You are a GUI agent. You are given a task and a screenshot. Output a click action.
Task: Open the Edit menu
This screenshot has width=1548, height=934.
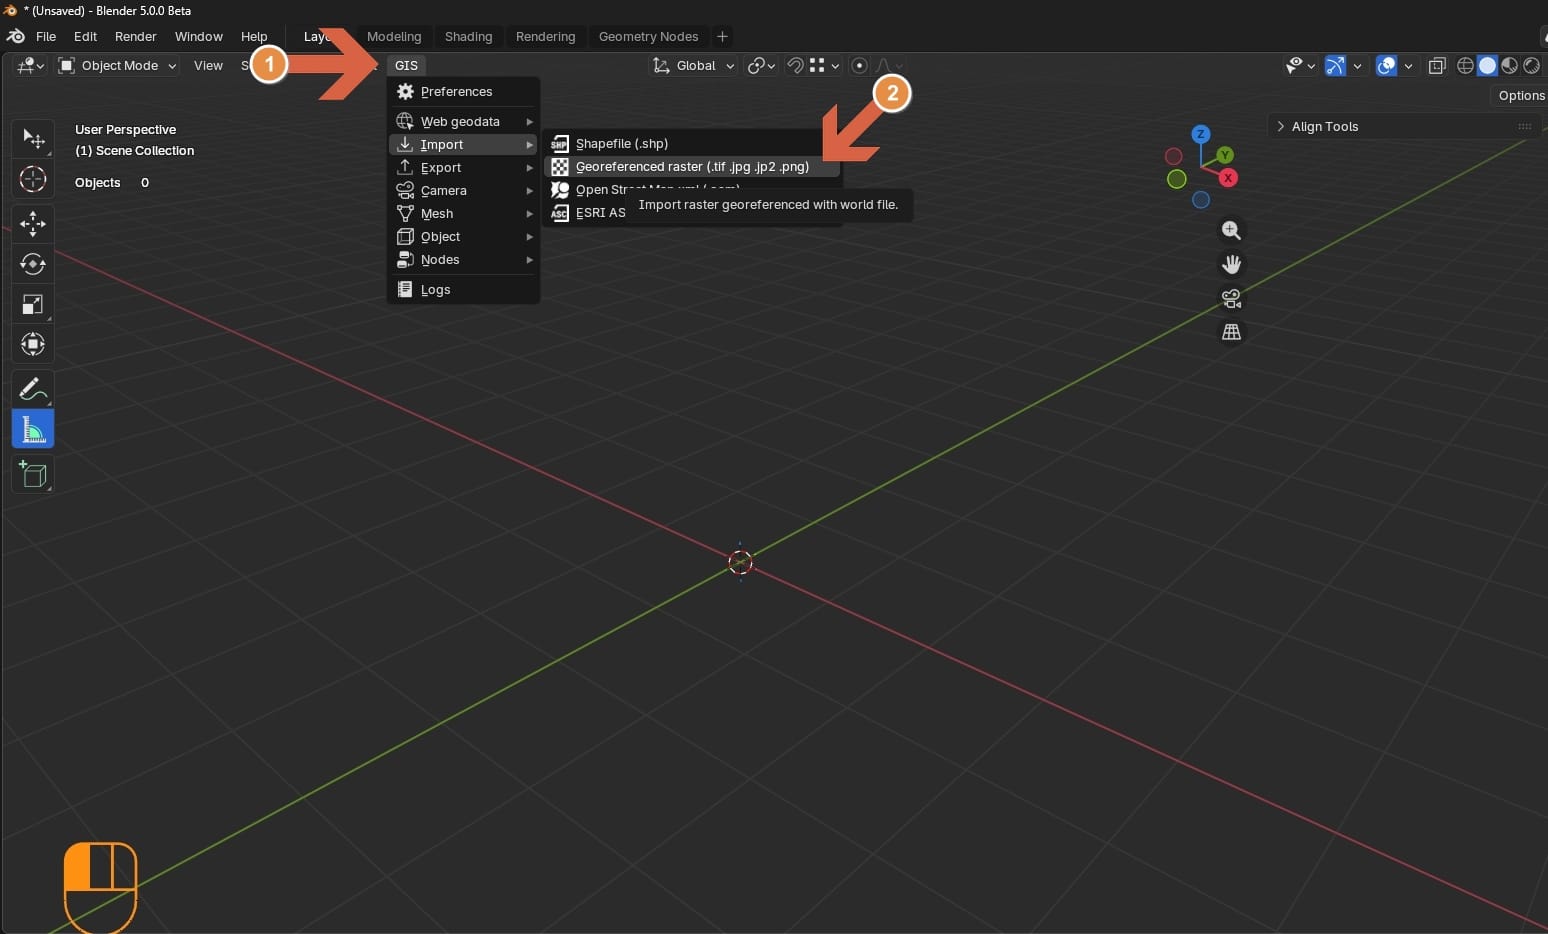(85, 37)
